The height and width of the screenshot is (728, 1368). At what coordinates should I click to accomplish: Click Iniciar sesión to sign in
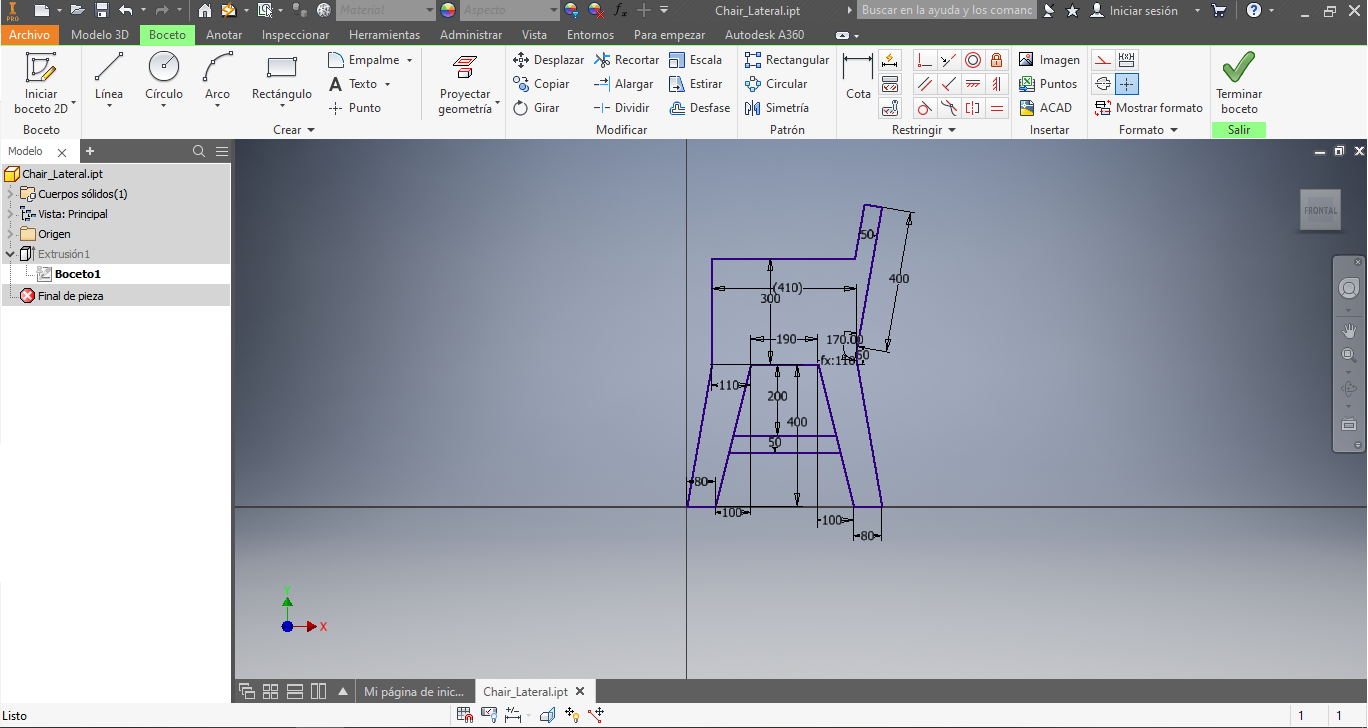(x=1144, y=10)
